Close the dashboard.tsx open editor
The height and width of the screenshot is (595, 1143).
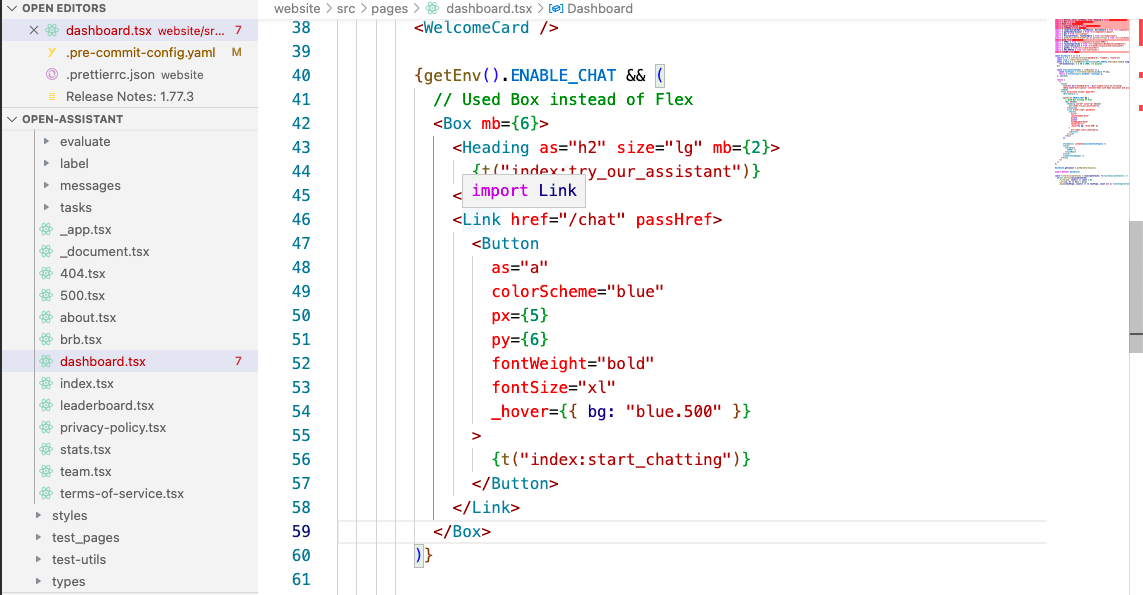tap(34, 31)
